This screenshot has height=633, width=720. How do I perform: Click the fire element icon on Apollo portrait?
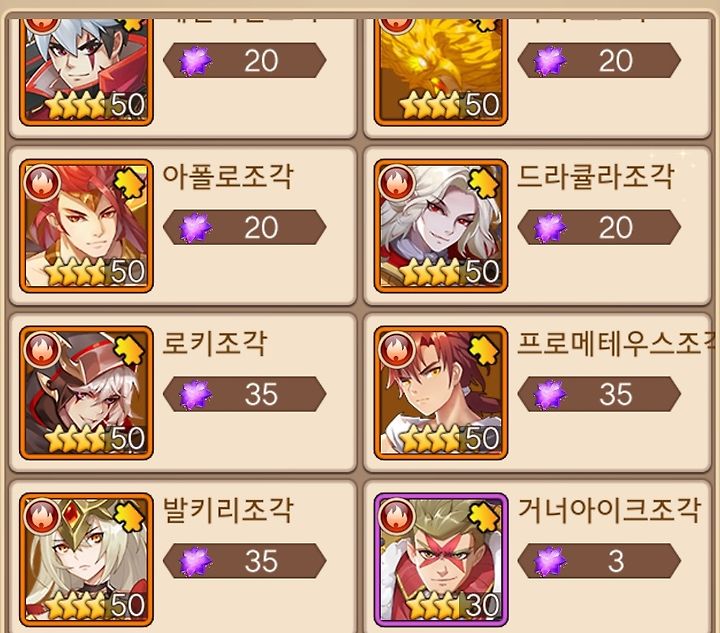click(x=42, y=182)
